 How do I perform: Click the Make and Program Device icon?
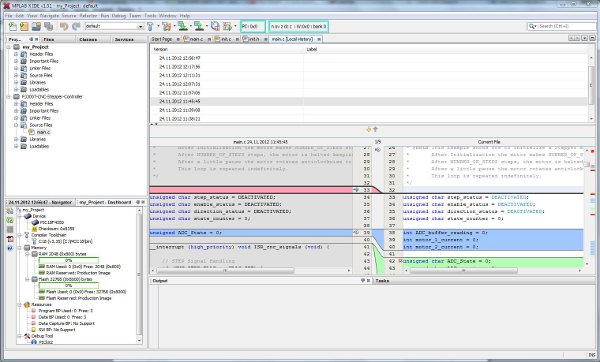coord(183,26)
